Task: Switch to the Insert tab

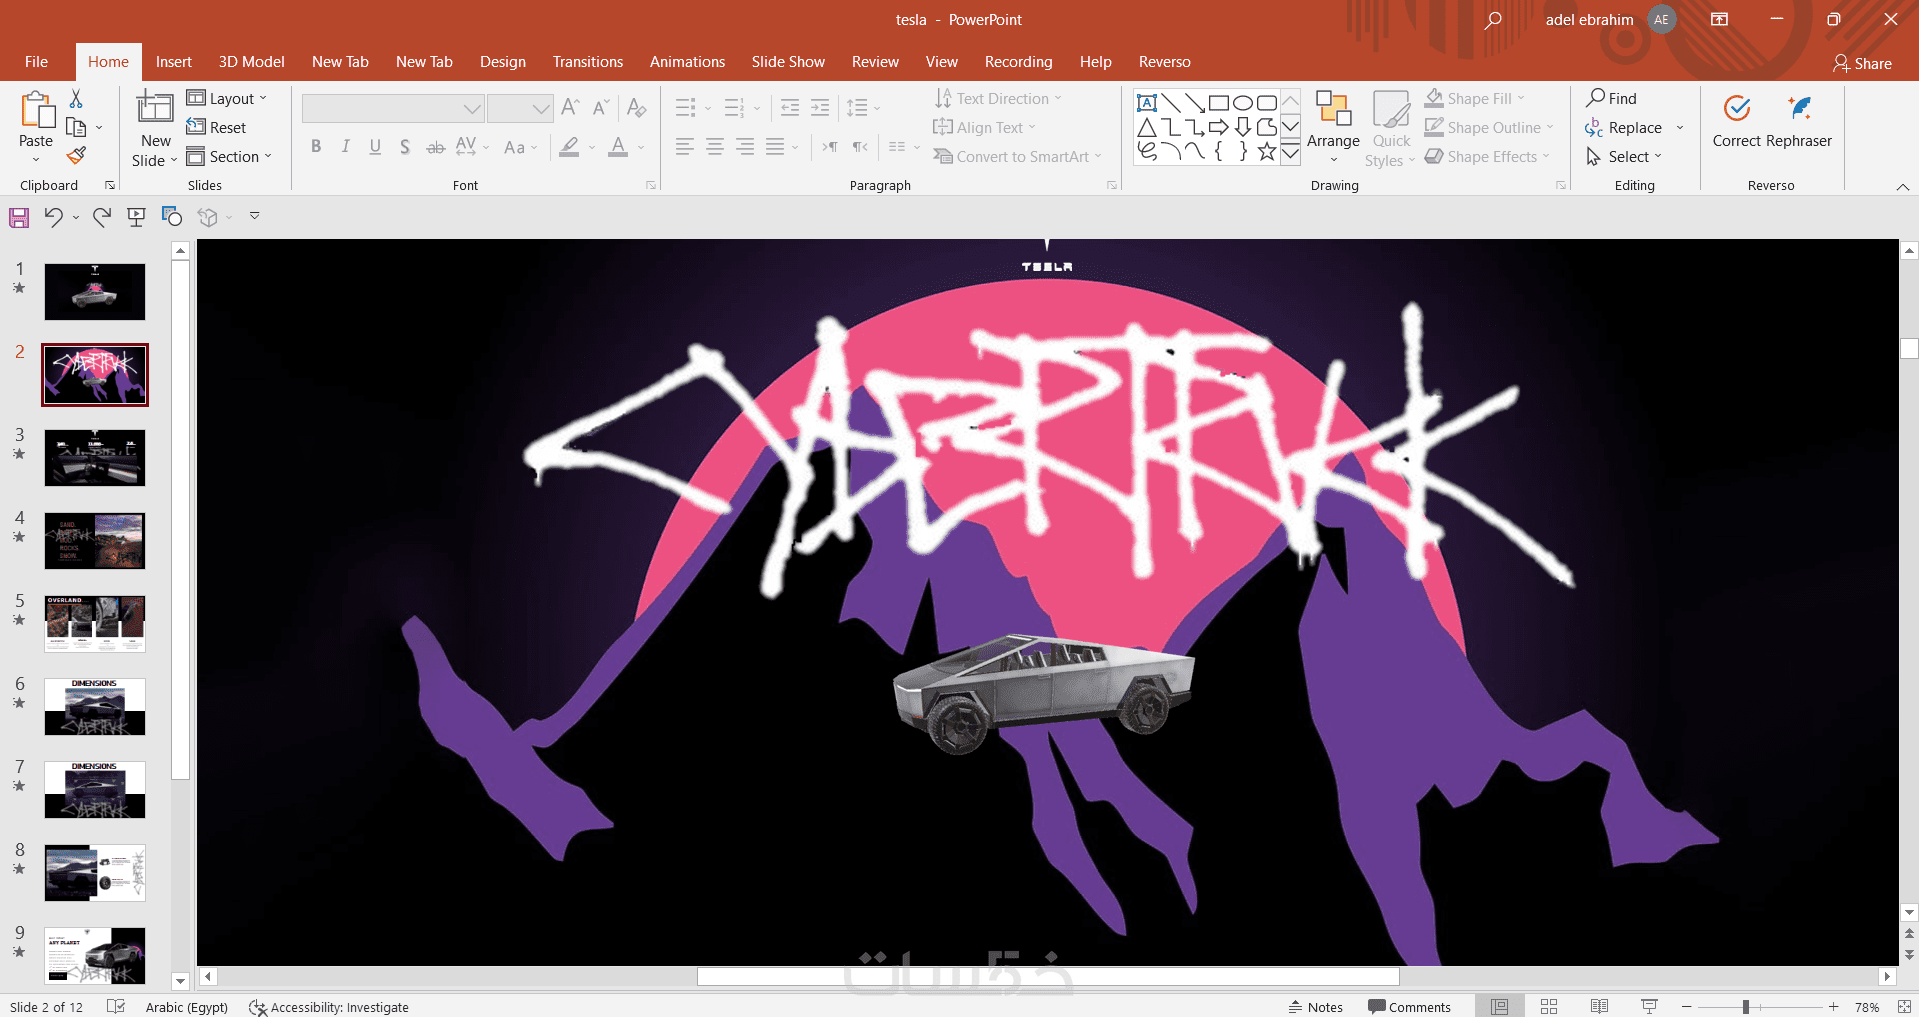Action: point(174,62)
